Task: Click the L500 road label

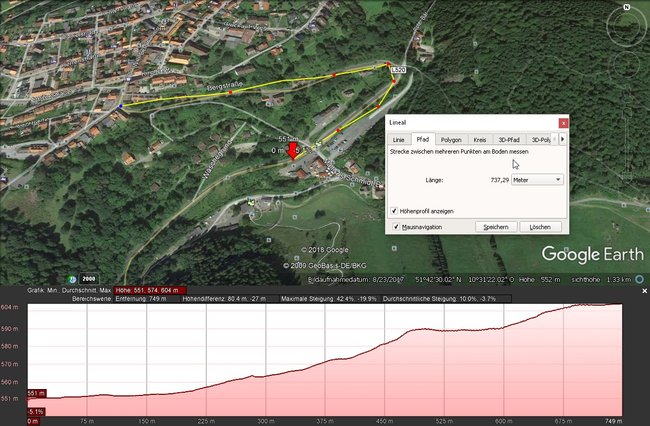Action: click(x=398, y=70)
